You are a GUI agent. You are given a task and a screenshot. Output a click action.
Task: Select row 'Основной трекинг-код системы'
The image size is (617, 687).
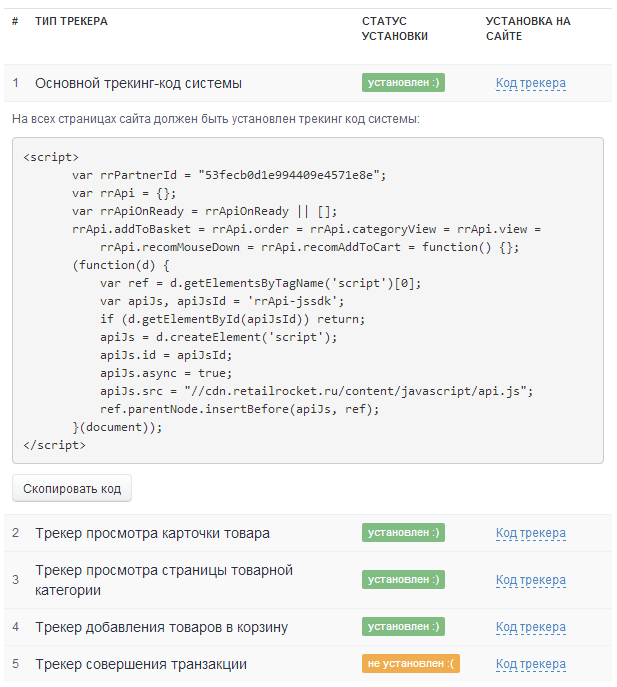pos(308,83)
